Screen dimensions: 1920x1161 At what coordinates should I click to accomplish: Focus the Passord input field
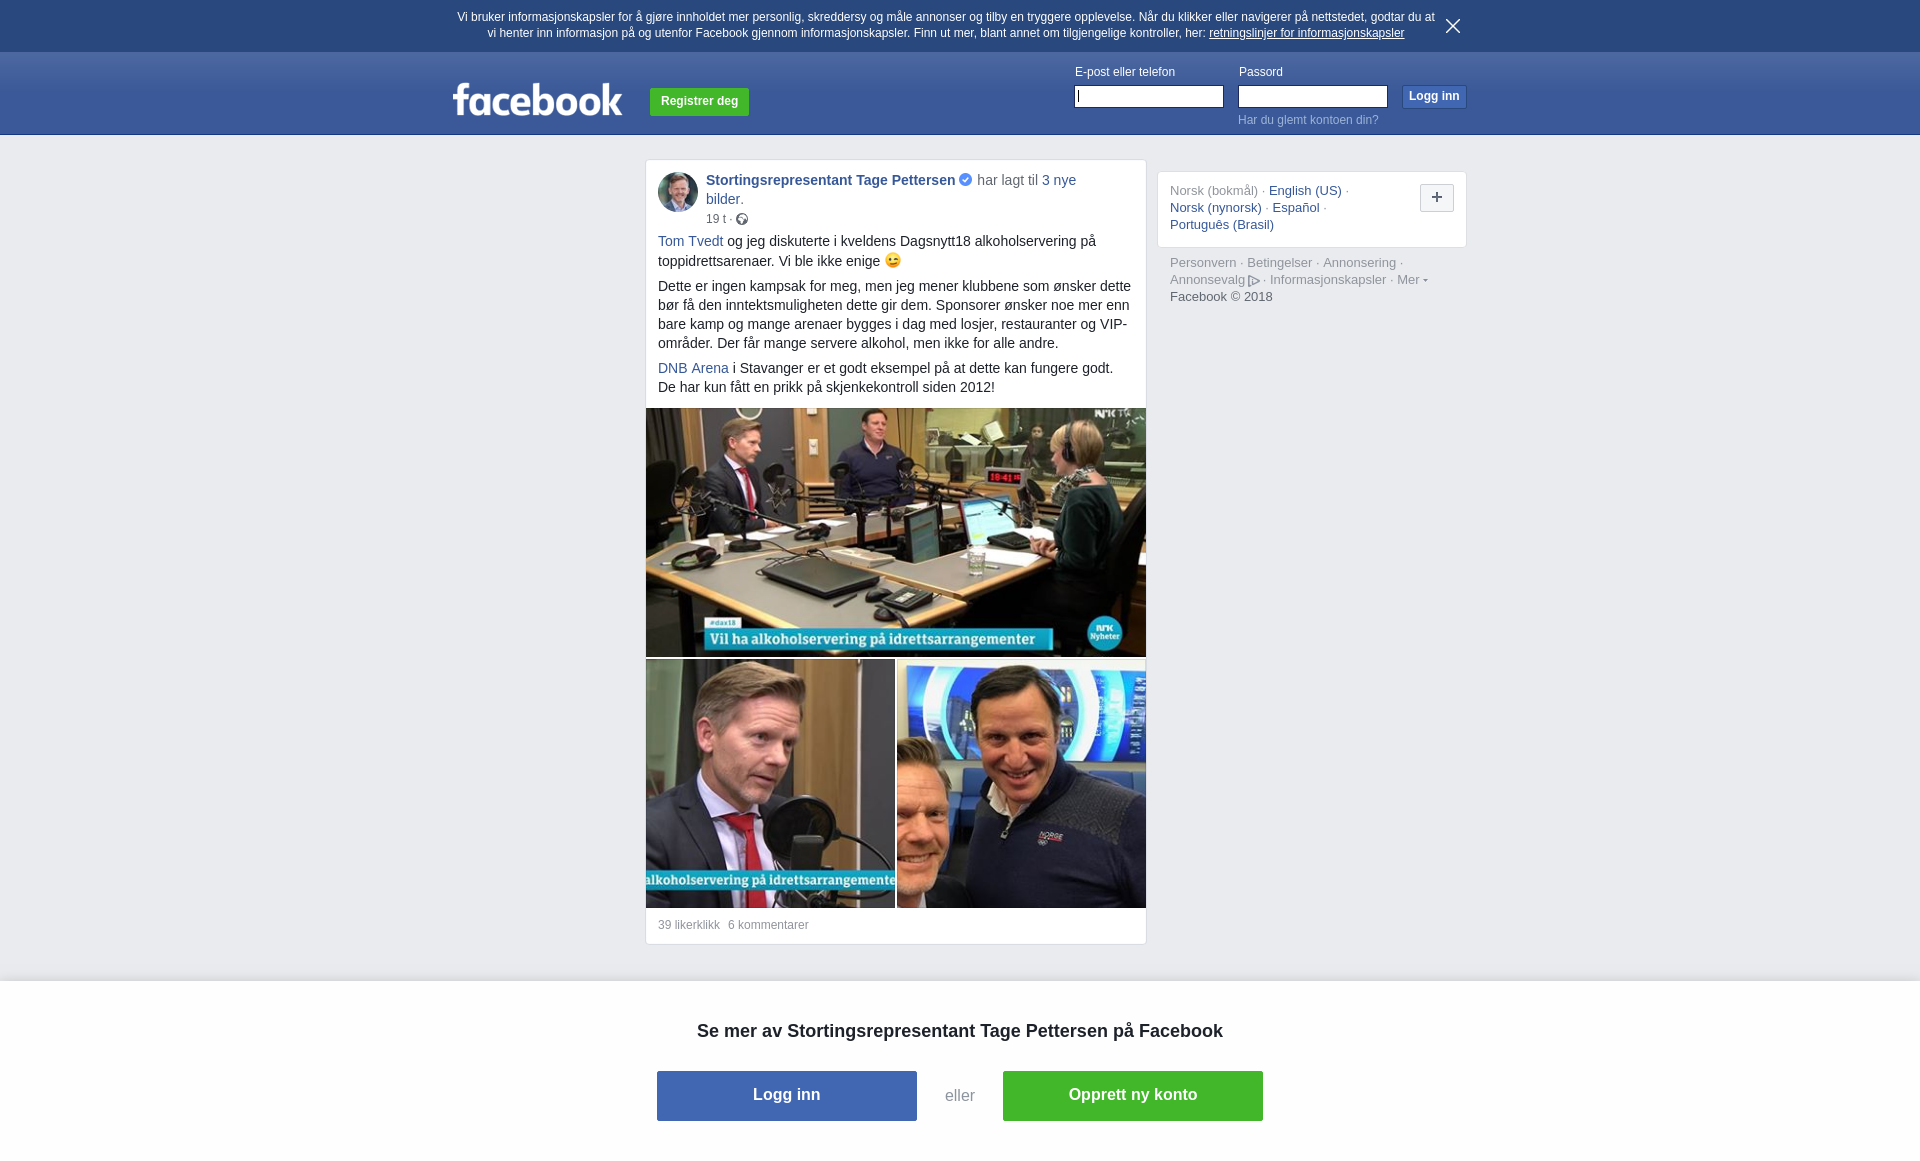(x=1313, y=97)
